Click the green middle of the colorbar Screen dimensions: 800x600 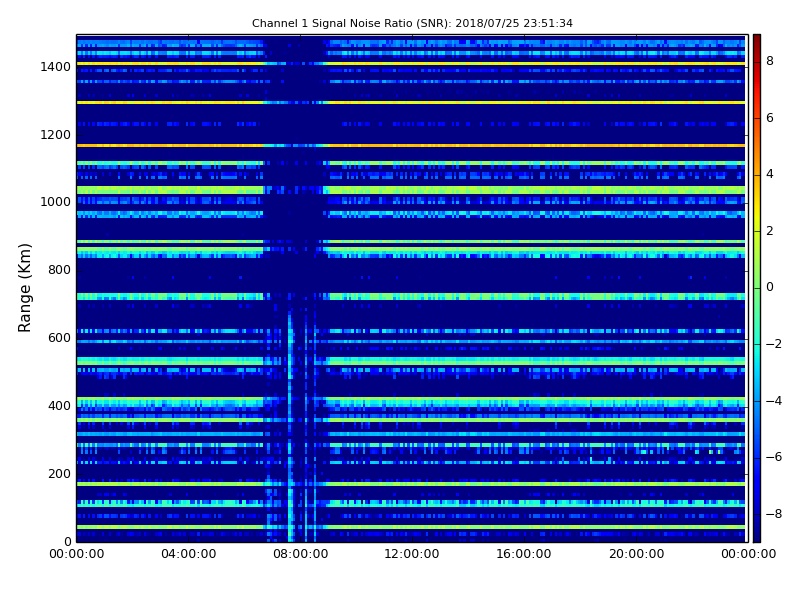[x=757, y=288]
